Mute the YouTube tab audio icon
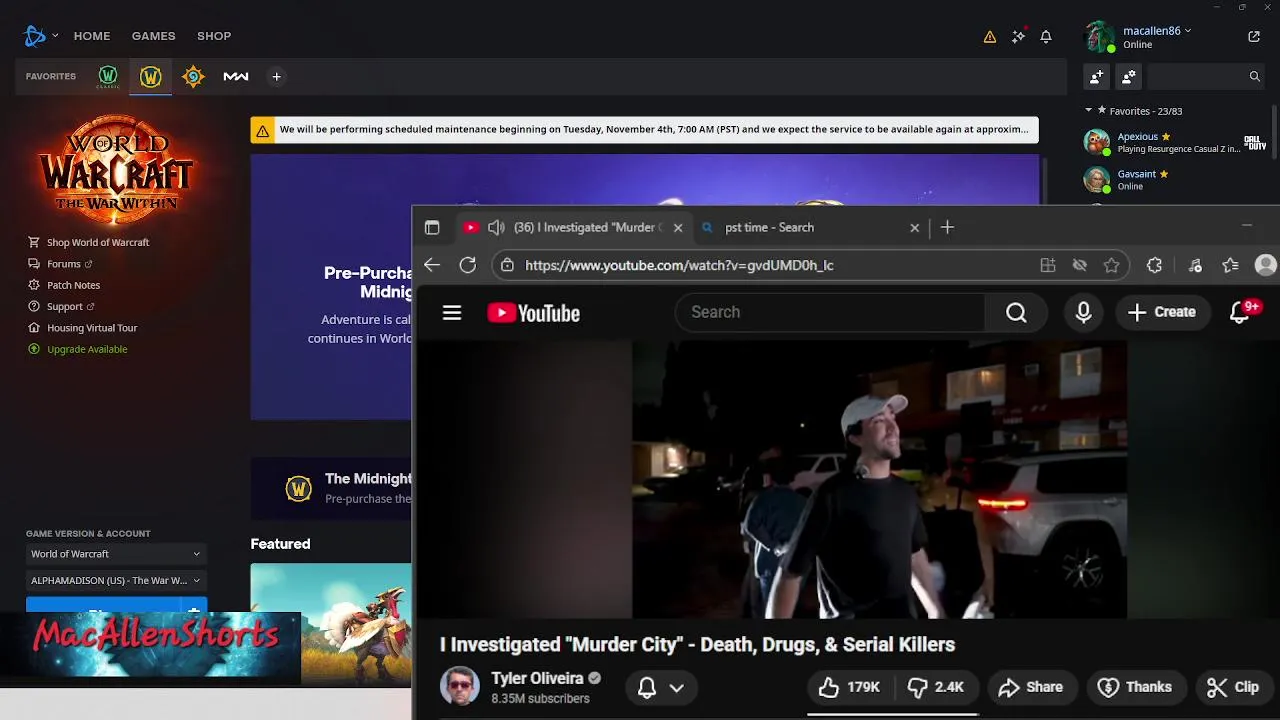 496,228
